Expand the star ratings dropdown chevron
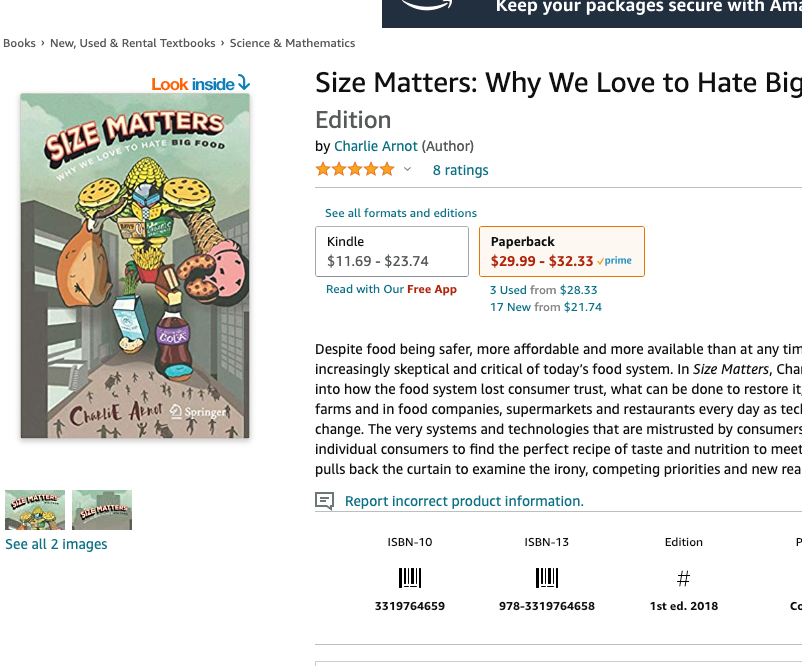Viewport: 802px width, 666px height. point(408,170)
